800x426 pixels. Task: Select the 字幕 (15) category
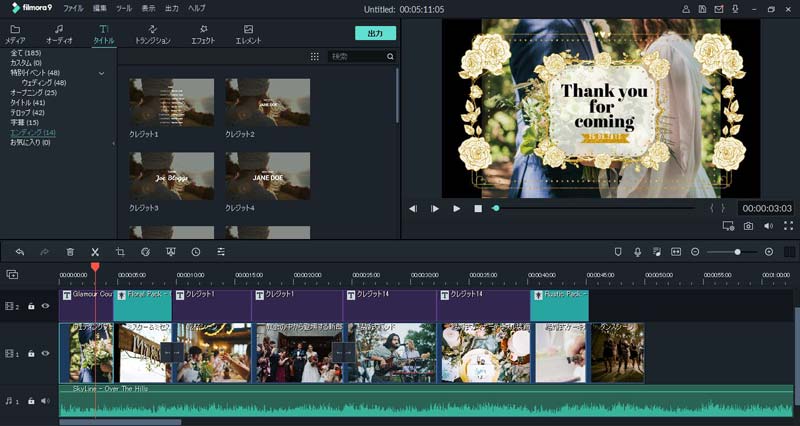(24, 122)
